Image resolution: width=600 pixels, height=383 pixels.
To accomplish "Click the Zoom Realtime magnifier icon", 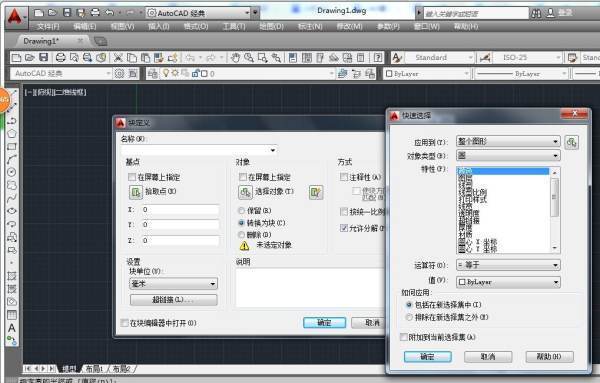I will [249, 58].
